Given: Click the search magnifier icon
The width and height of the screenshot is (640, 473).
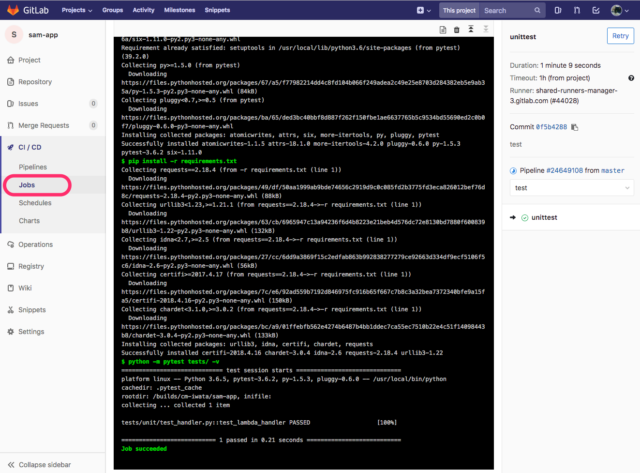Looking at the screenshot, I should (537, 11).
